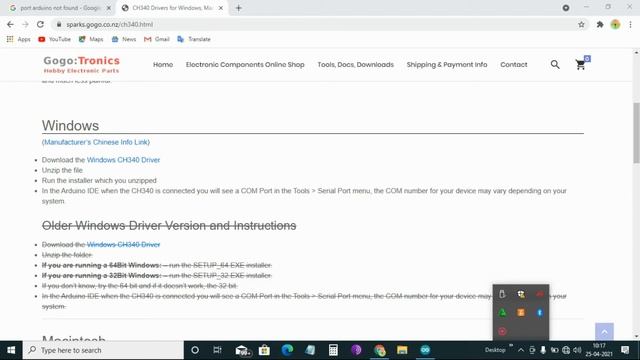Open the Windows Start menu

11,350
